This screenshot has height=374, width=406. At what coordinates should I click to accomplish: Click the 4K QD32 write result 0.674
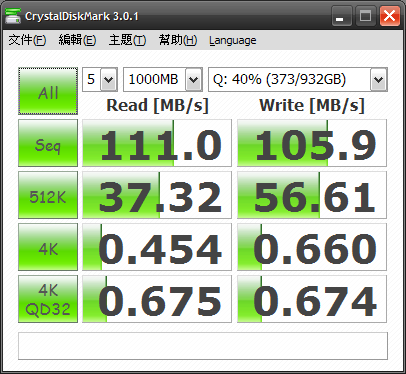point(312,299)
